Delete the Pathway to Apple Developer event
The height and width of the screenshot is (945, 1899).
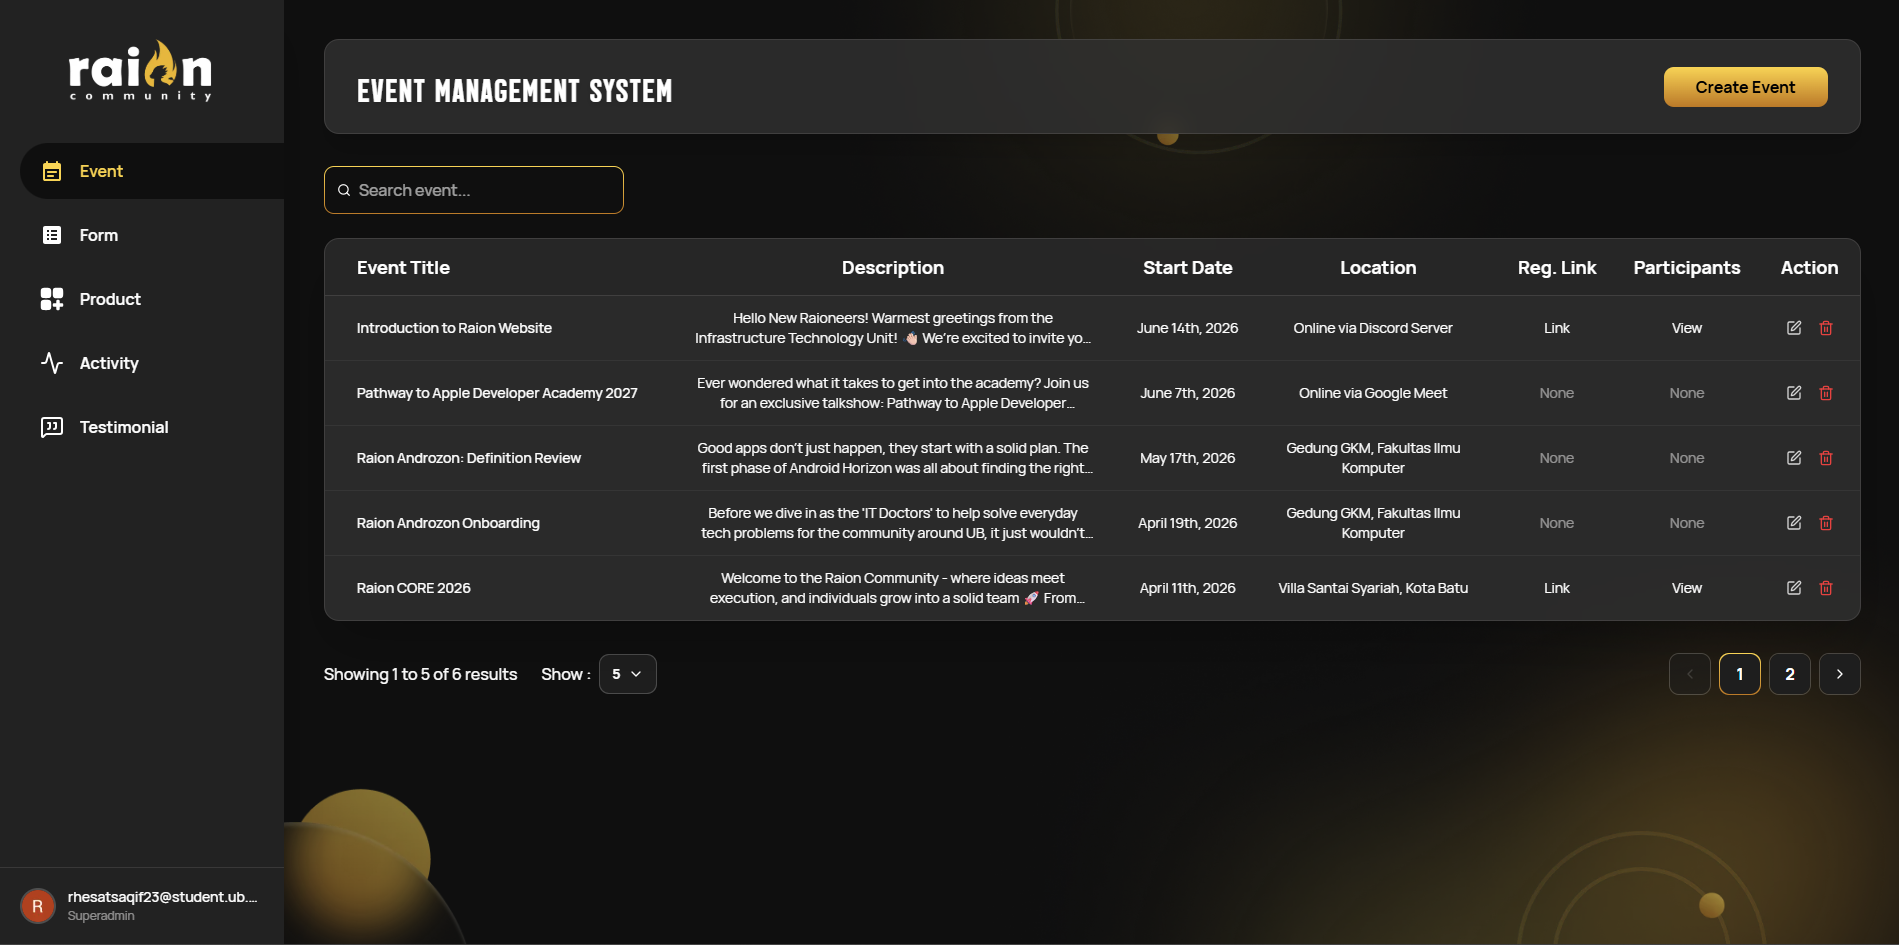pyautogui.click(x=1826, y=393)
